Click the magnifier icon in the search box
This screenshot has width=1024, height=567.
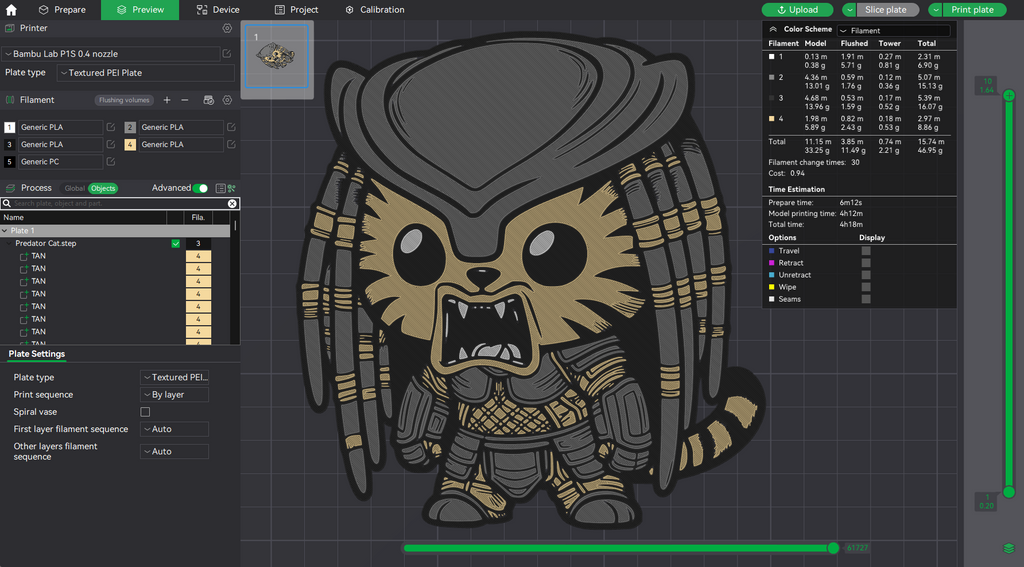tap(7, 204)
